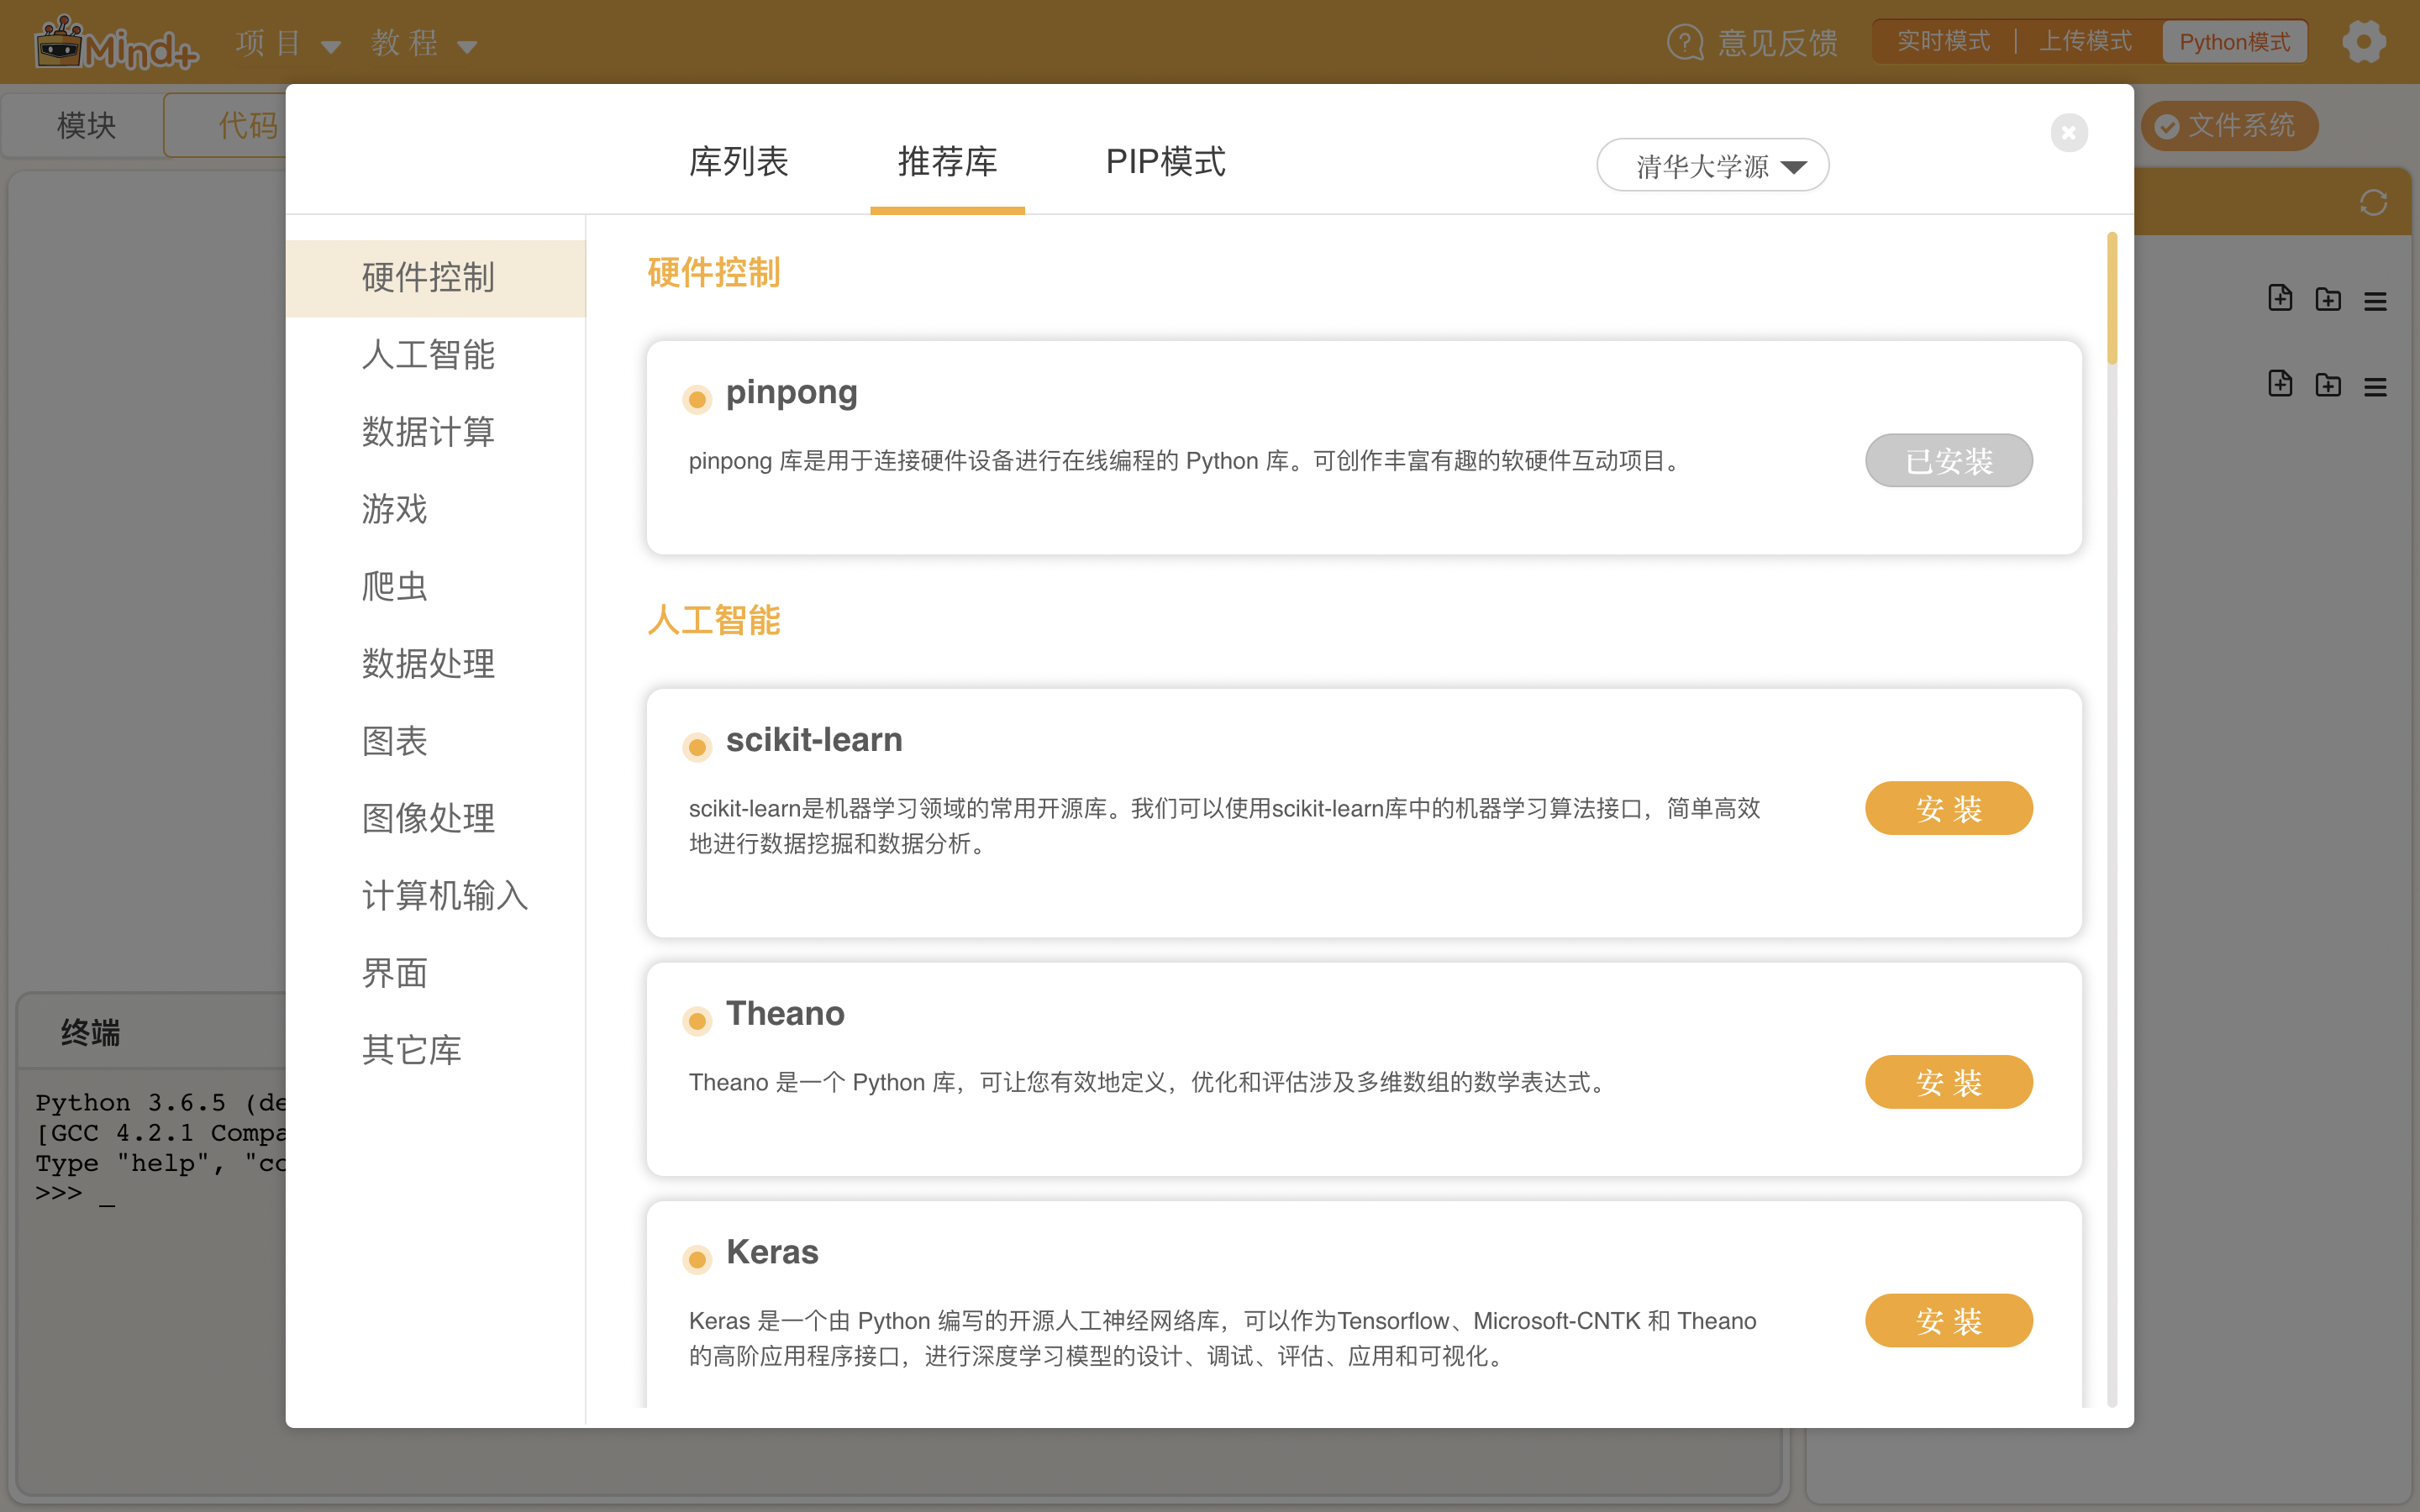This screenshot has width=2420, height=1512.
Task: Click the orange dot beside scikit-learn
Action: pyautogui.click(x=697, y=747)
